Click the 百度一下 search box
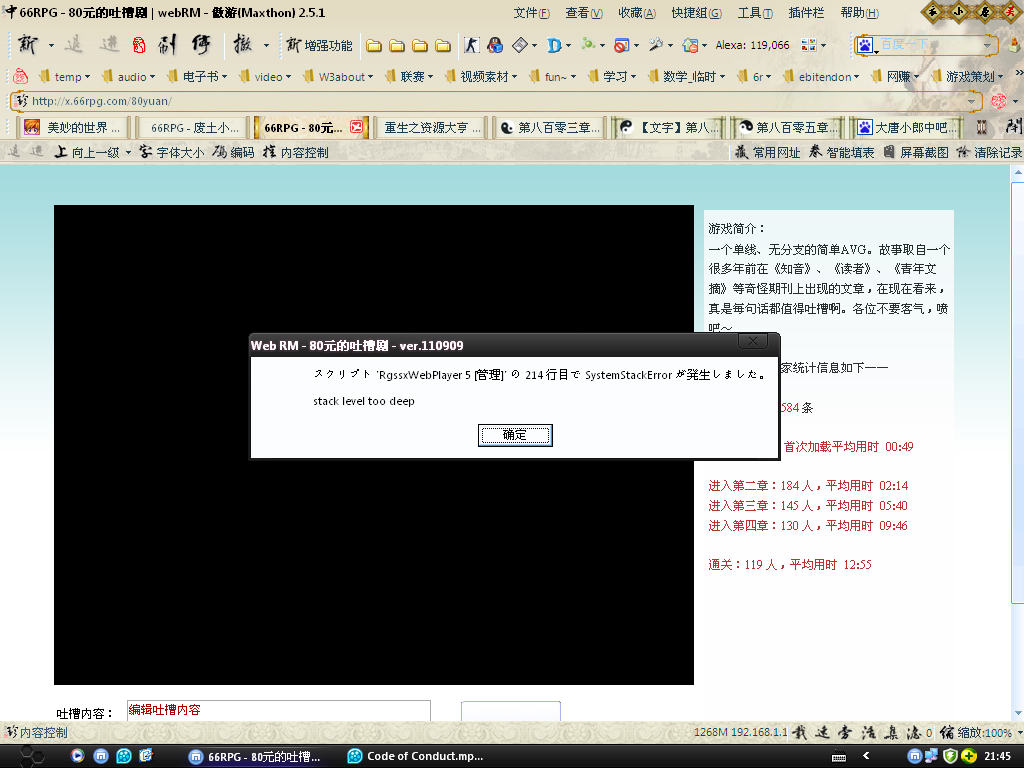This screenshot has width=1024, height=768. tap(927, 45)
